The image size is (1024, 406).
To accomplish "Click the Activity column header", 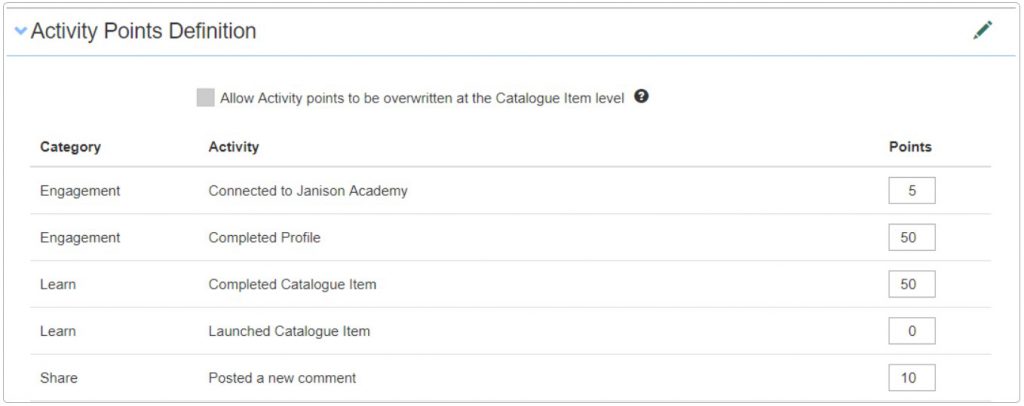I will point(233,147).
